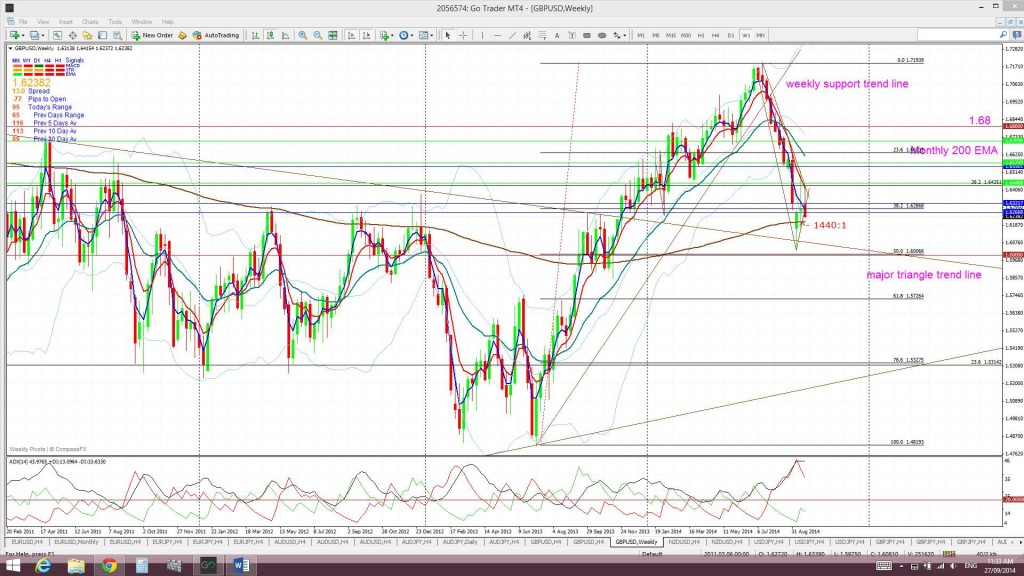This screenshot has height=576, width=1024.
Task: Open the Charts menu
Action: (x=90, y=22)
